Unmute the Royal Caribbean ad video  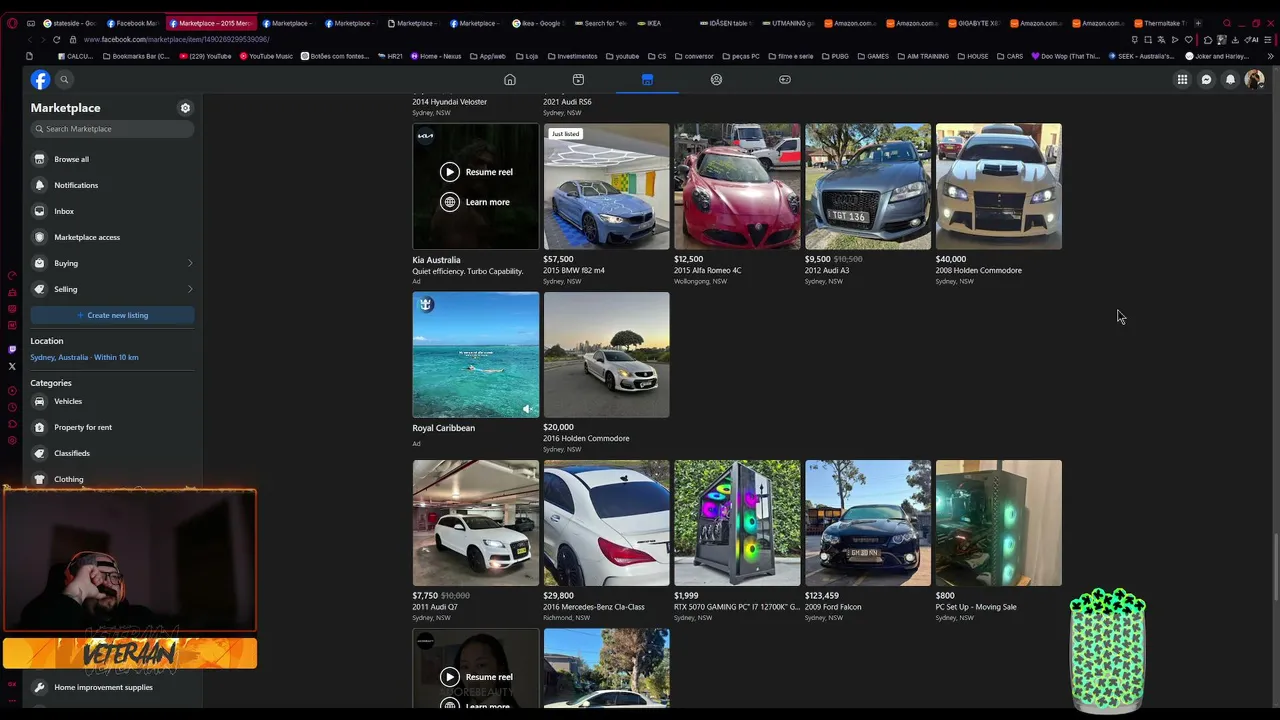527,408
